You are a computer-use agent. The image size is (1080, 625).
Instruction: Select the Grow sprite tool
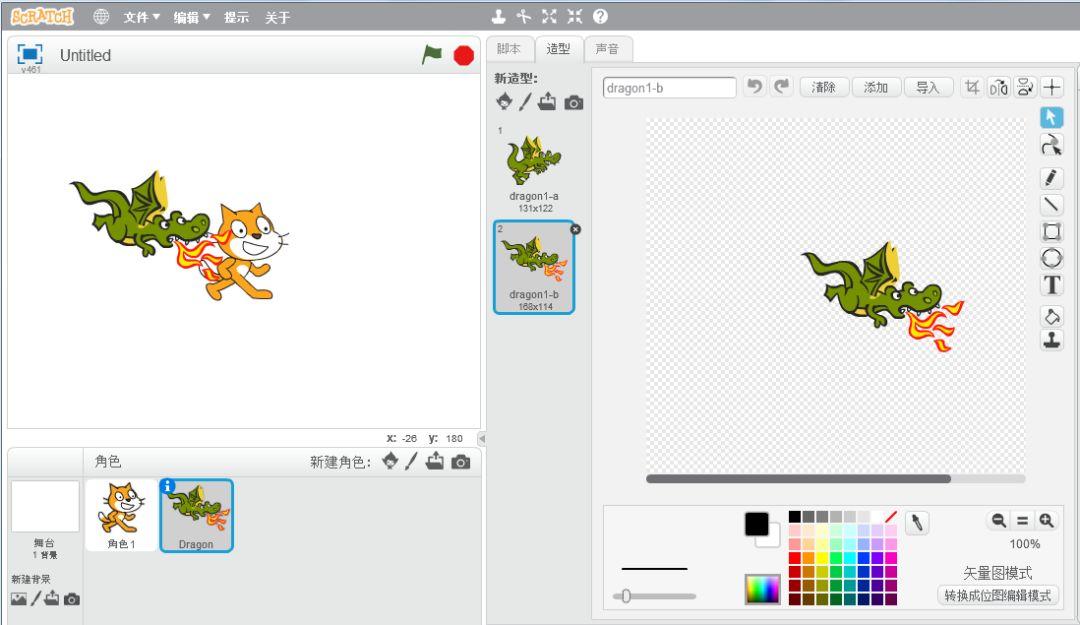[x=550, y=17]
